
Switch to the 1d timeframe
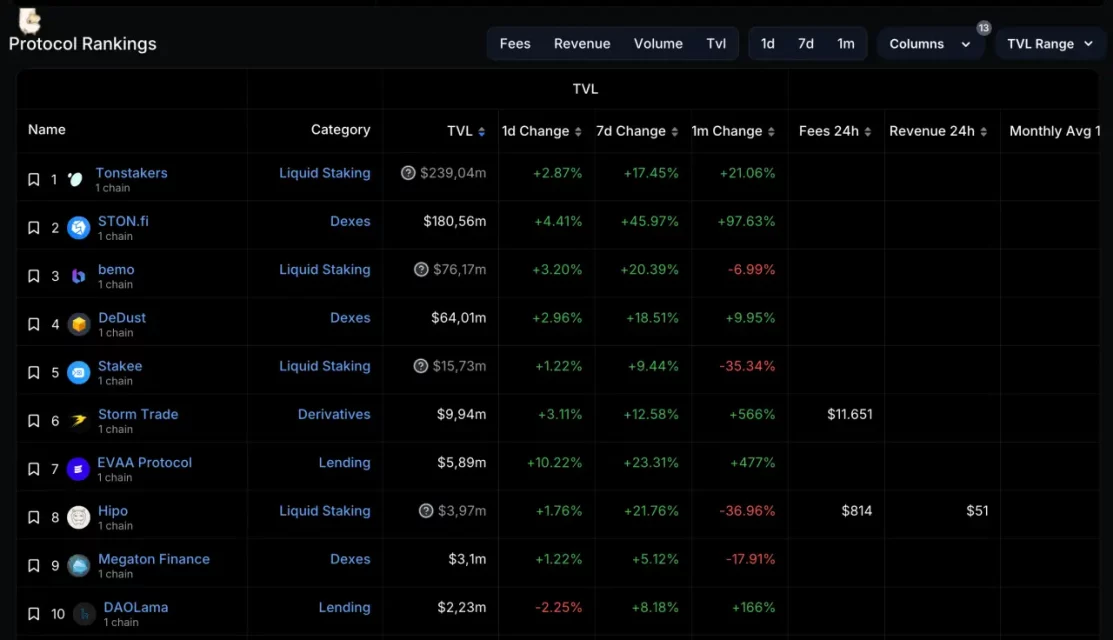(x=767, y=44)
